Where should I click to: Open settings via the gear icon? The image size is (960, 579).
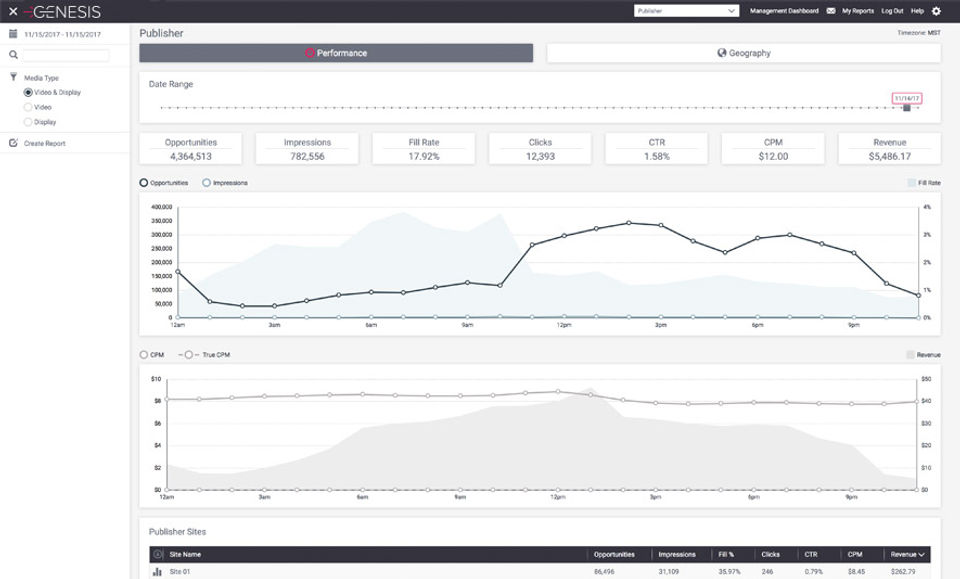(936, 11)
